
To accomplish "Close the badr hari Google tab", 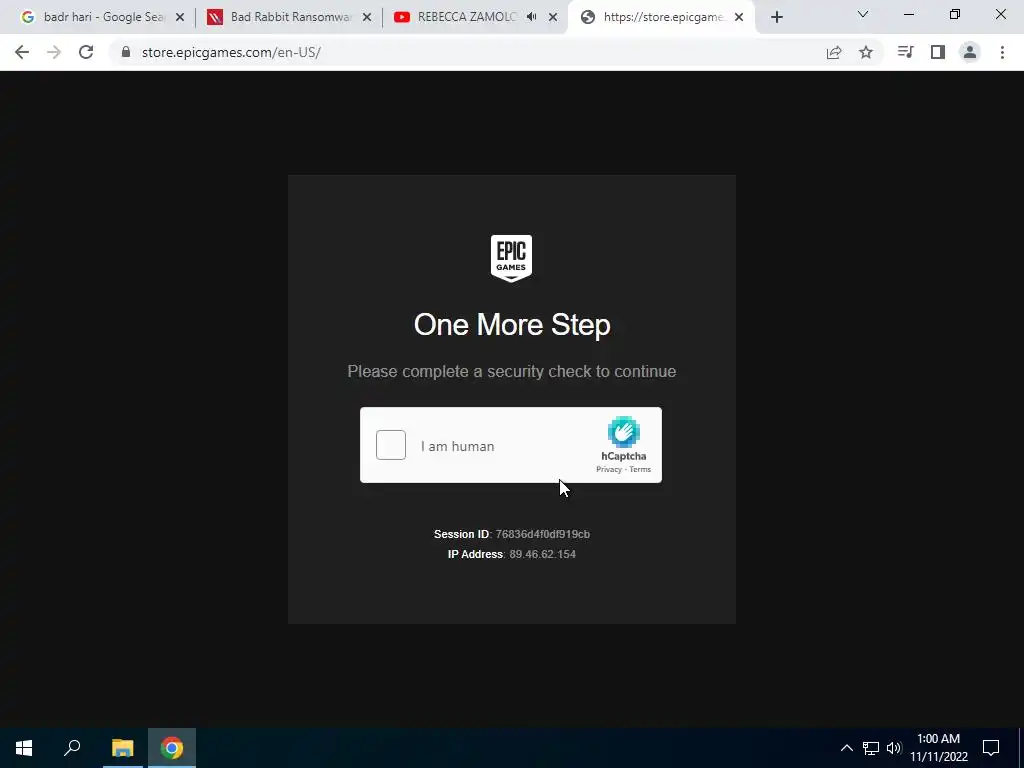I will 180,18.
